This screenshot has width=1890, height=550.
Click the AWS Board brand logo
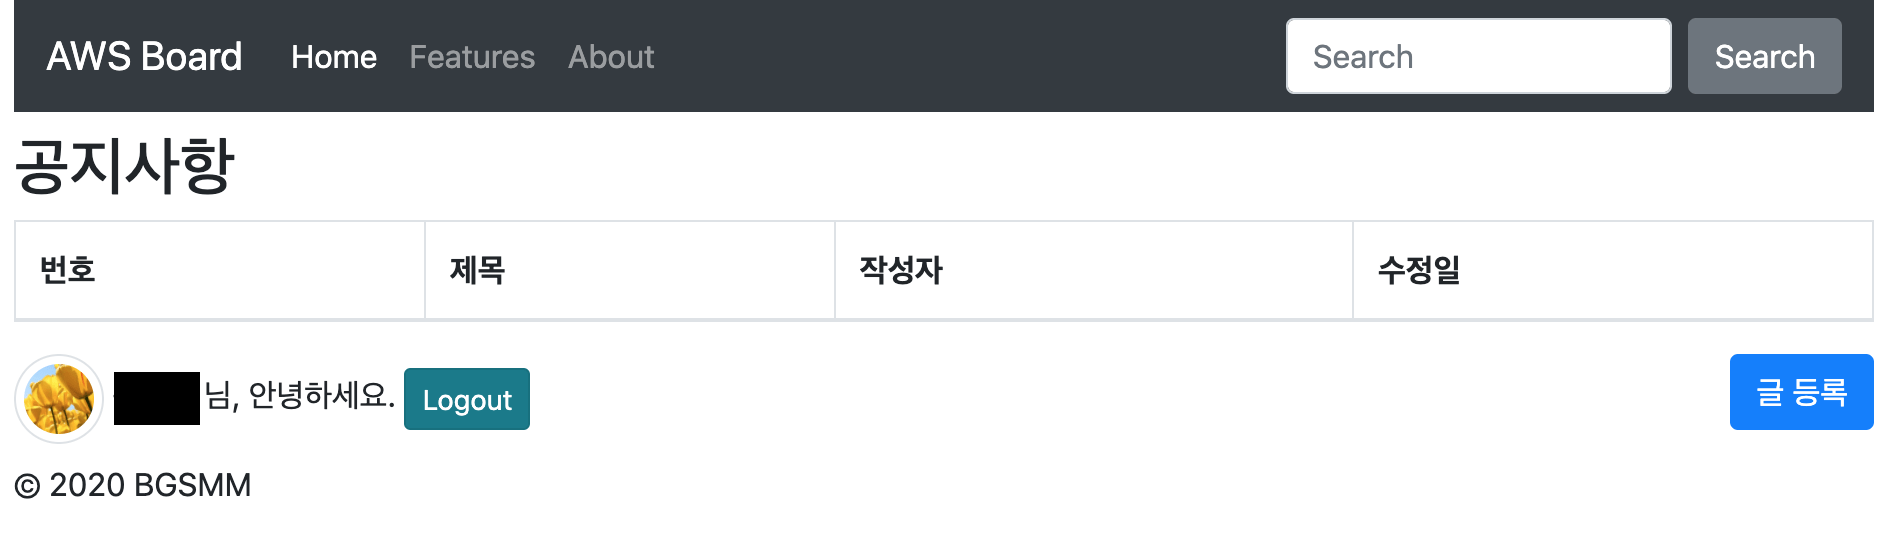point(144,57)
